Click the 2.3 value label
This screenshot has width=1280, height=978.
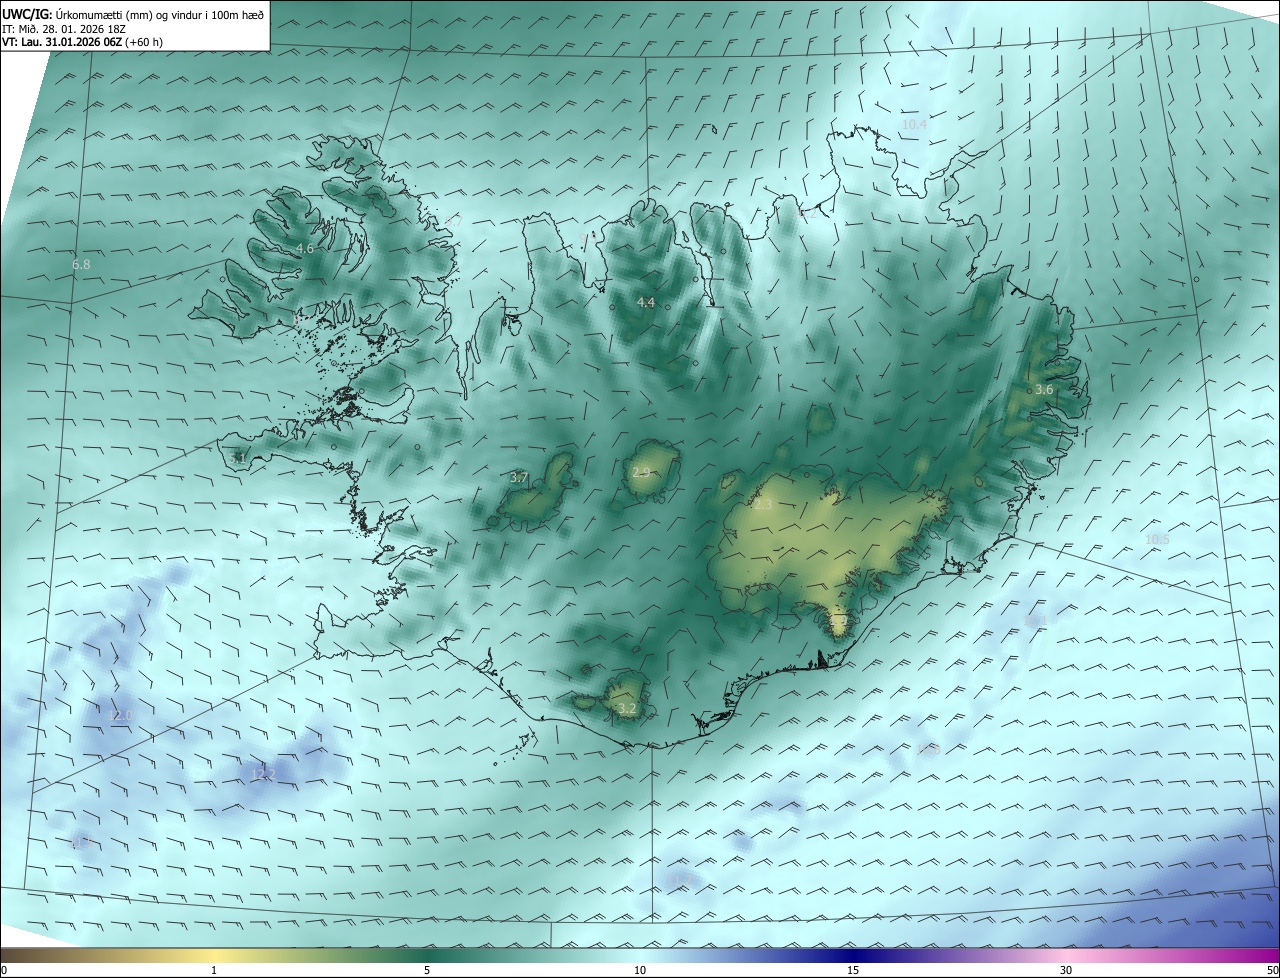[x=763, y=505]
